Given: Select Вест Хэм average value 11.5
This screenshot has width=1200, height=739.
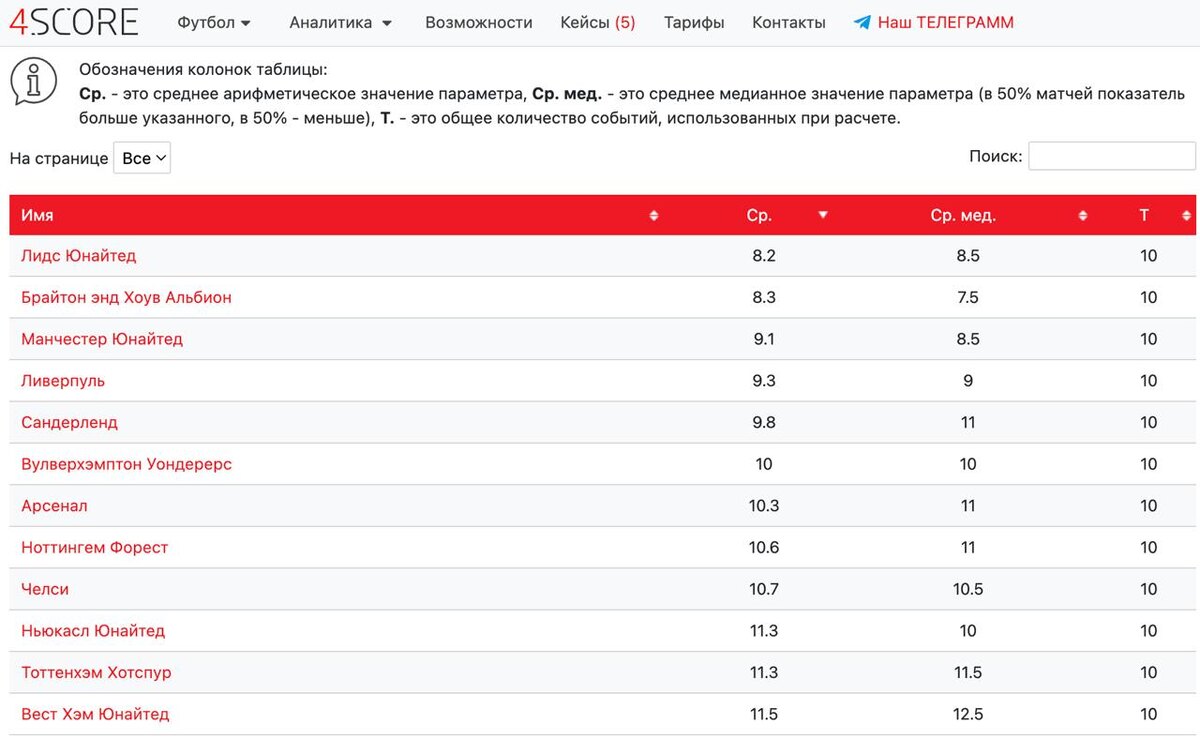Looking at the screenshot, I should (764, 715).
